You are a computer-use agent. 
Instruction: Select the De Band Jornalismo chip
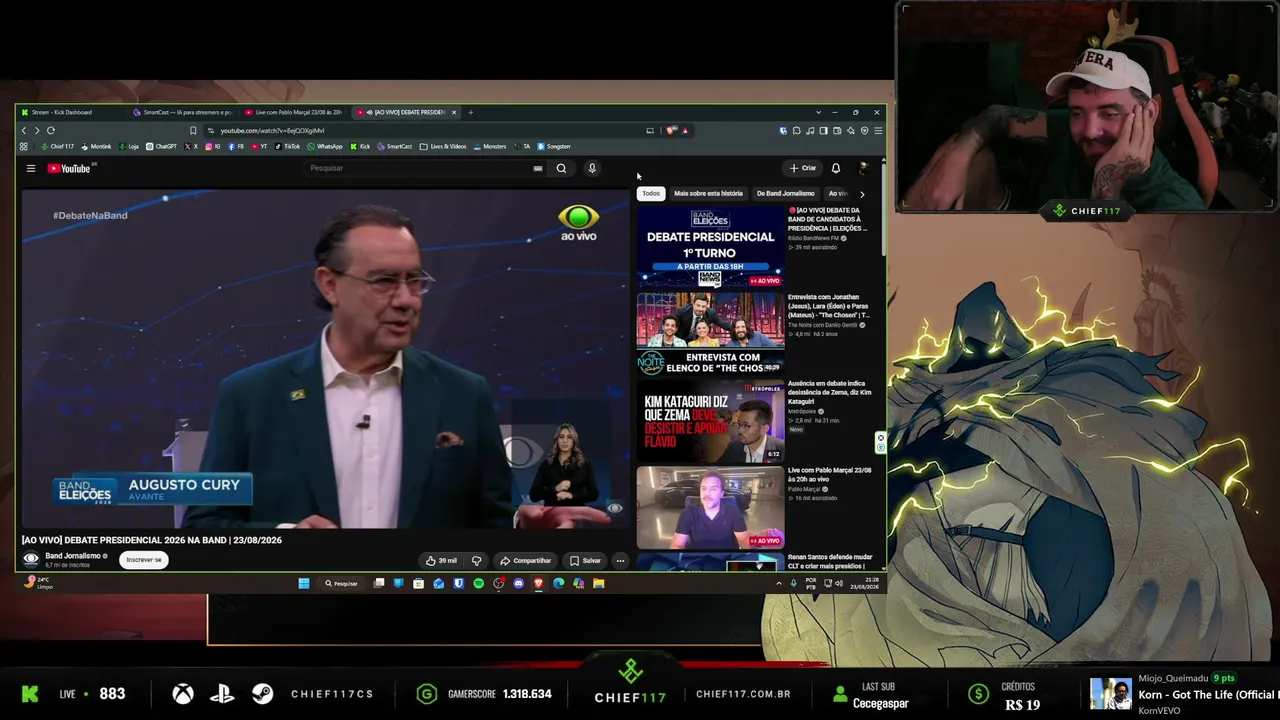point(785,193)
